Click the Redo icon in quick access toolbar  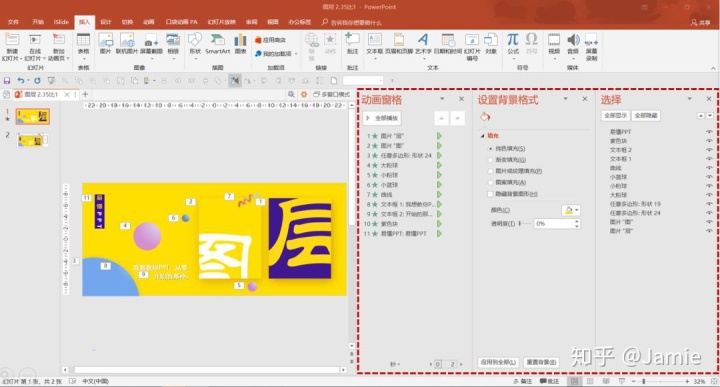pyautogui.click(x=38, y=81)
